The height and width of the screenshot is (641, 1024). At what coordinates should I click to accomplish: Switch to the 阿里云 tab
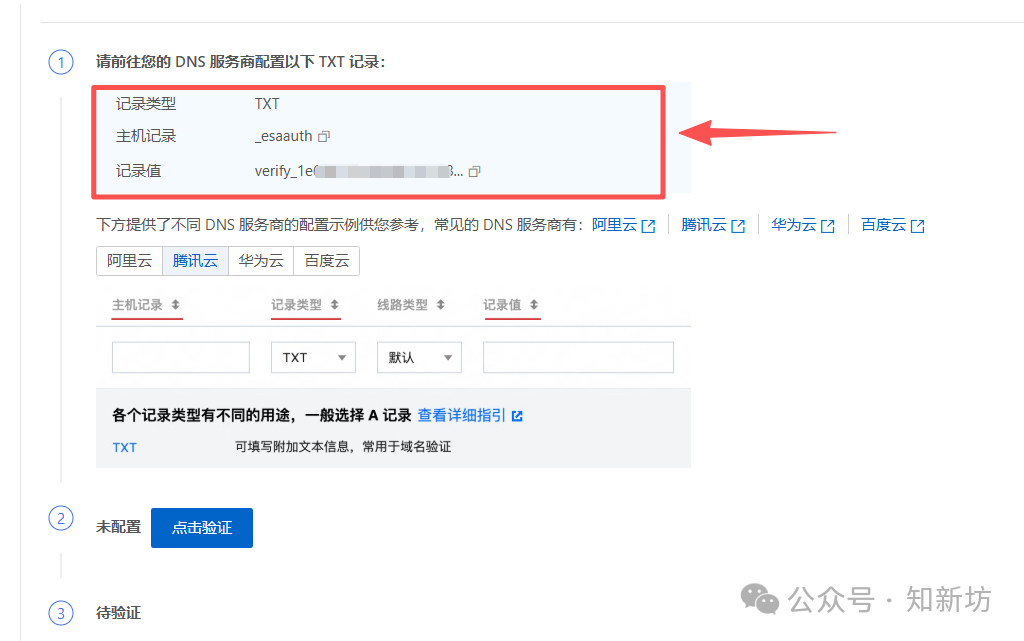click(x=129, y=261)
